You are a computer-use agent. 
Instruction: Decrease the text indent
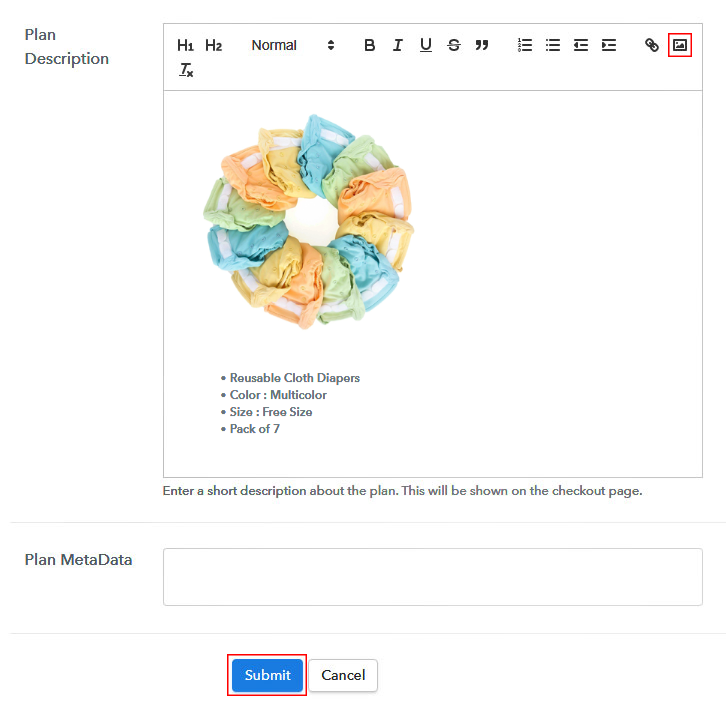coord(581,45)
